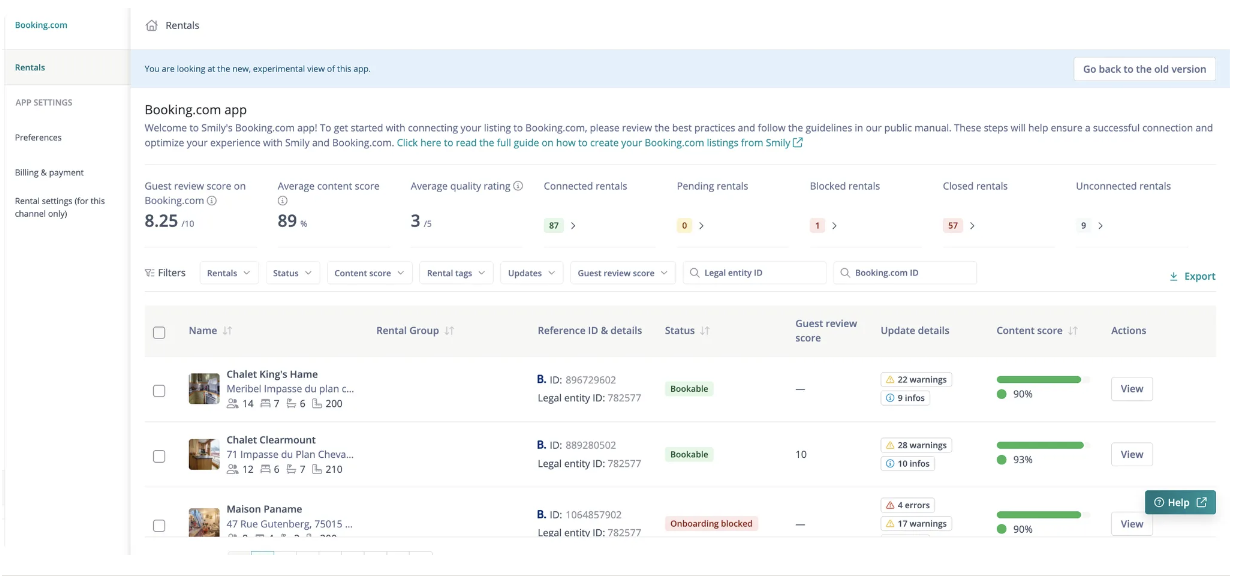1236x588 pixels.
Task: Click the 17 warnings badge
Action: (x=916, y=523)
